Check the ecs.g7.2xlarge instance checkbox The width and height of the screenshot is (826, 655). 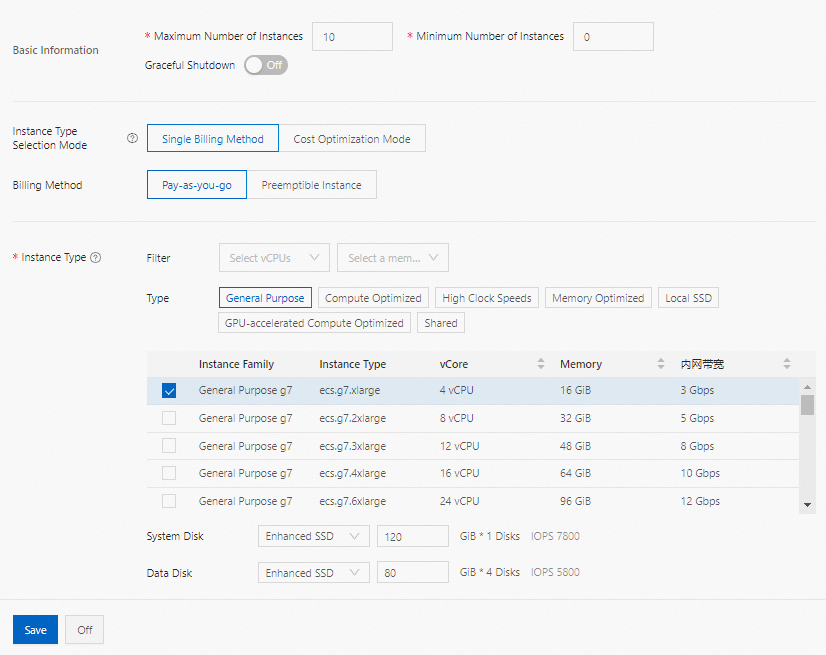169,418
